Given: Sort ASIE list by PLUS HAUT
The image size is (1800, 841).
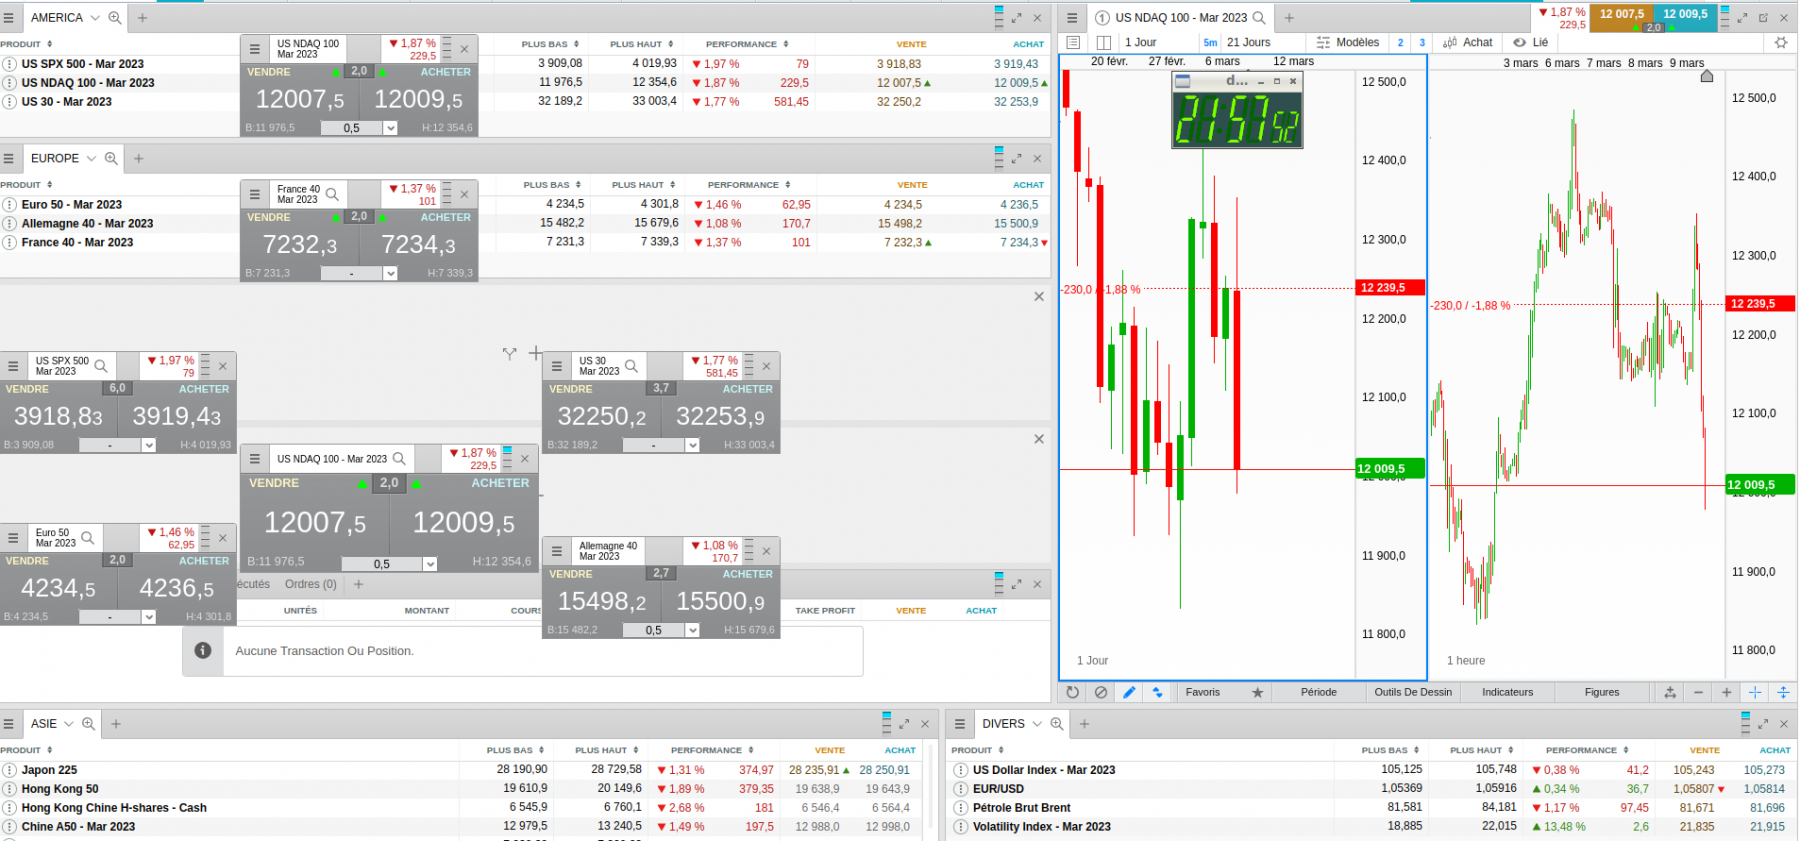Looking at the screenshot, I should tap(608, 750).
